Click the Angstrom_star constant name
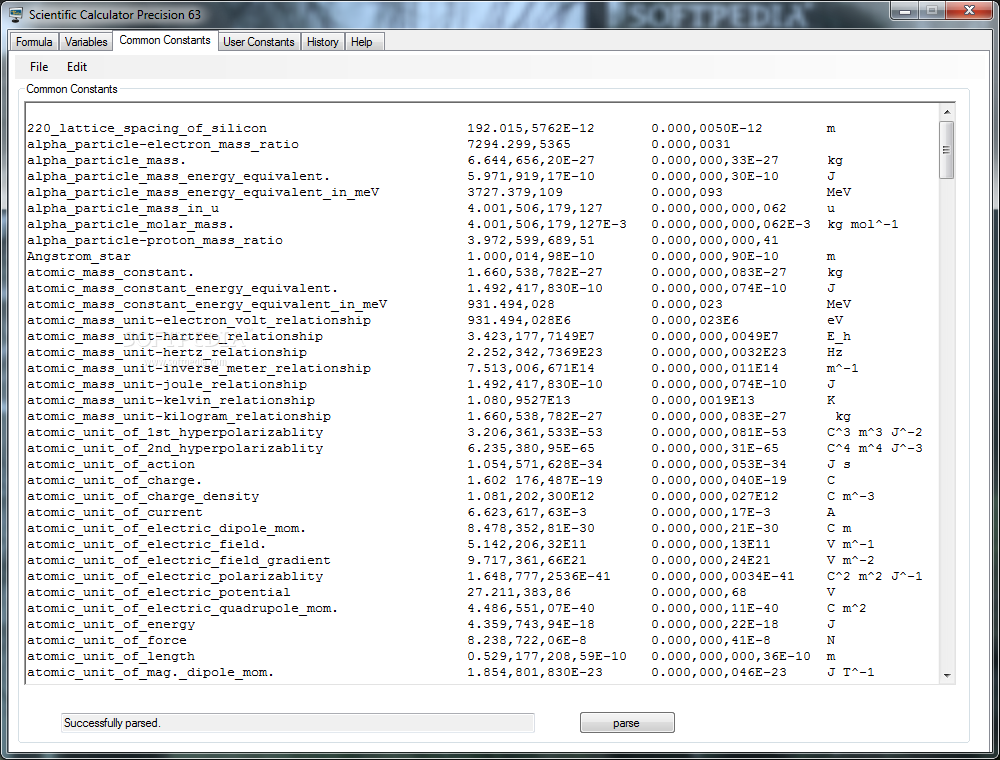The height and width of the screenshot is (760, 1000). point(78,256)
